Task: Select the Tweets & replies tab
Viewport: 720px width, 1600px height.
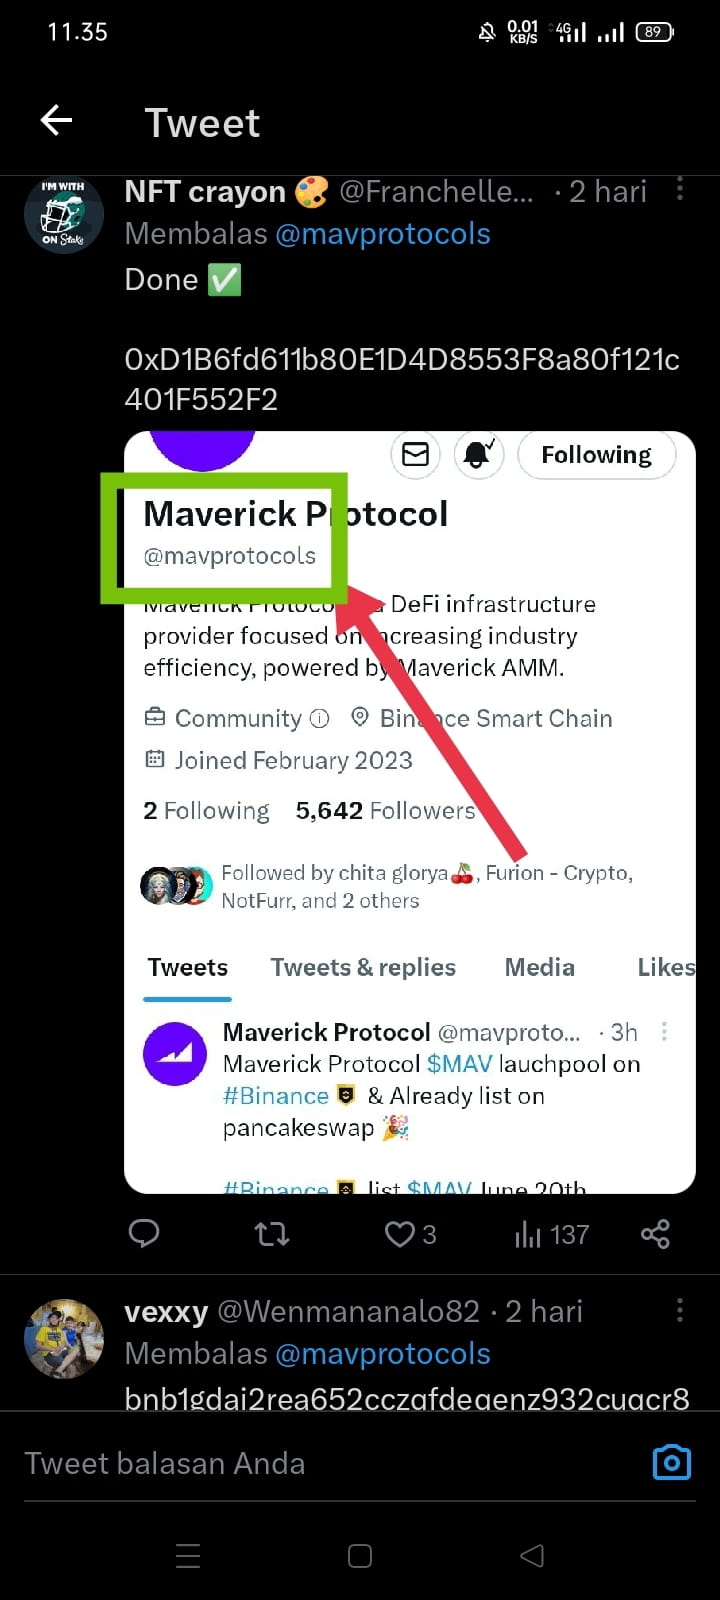Action: point(363,967)
